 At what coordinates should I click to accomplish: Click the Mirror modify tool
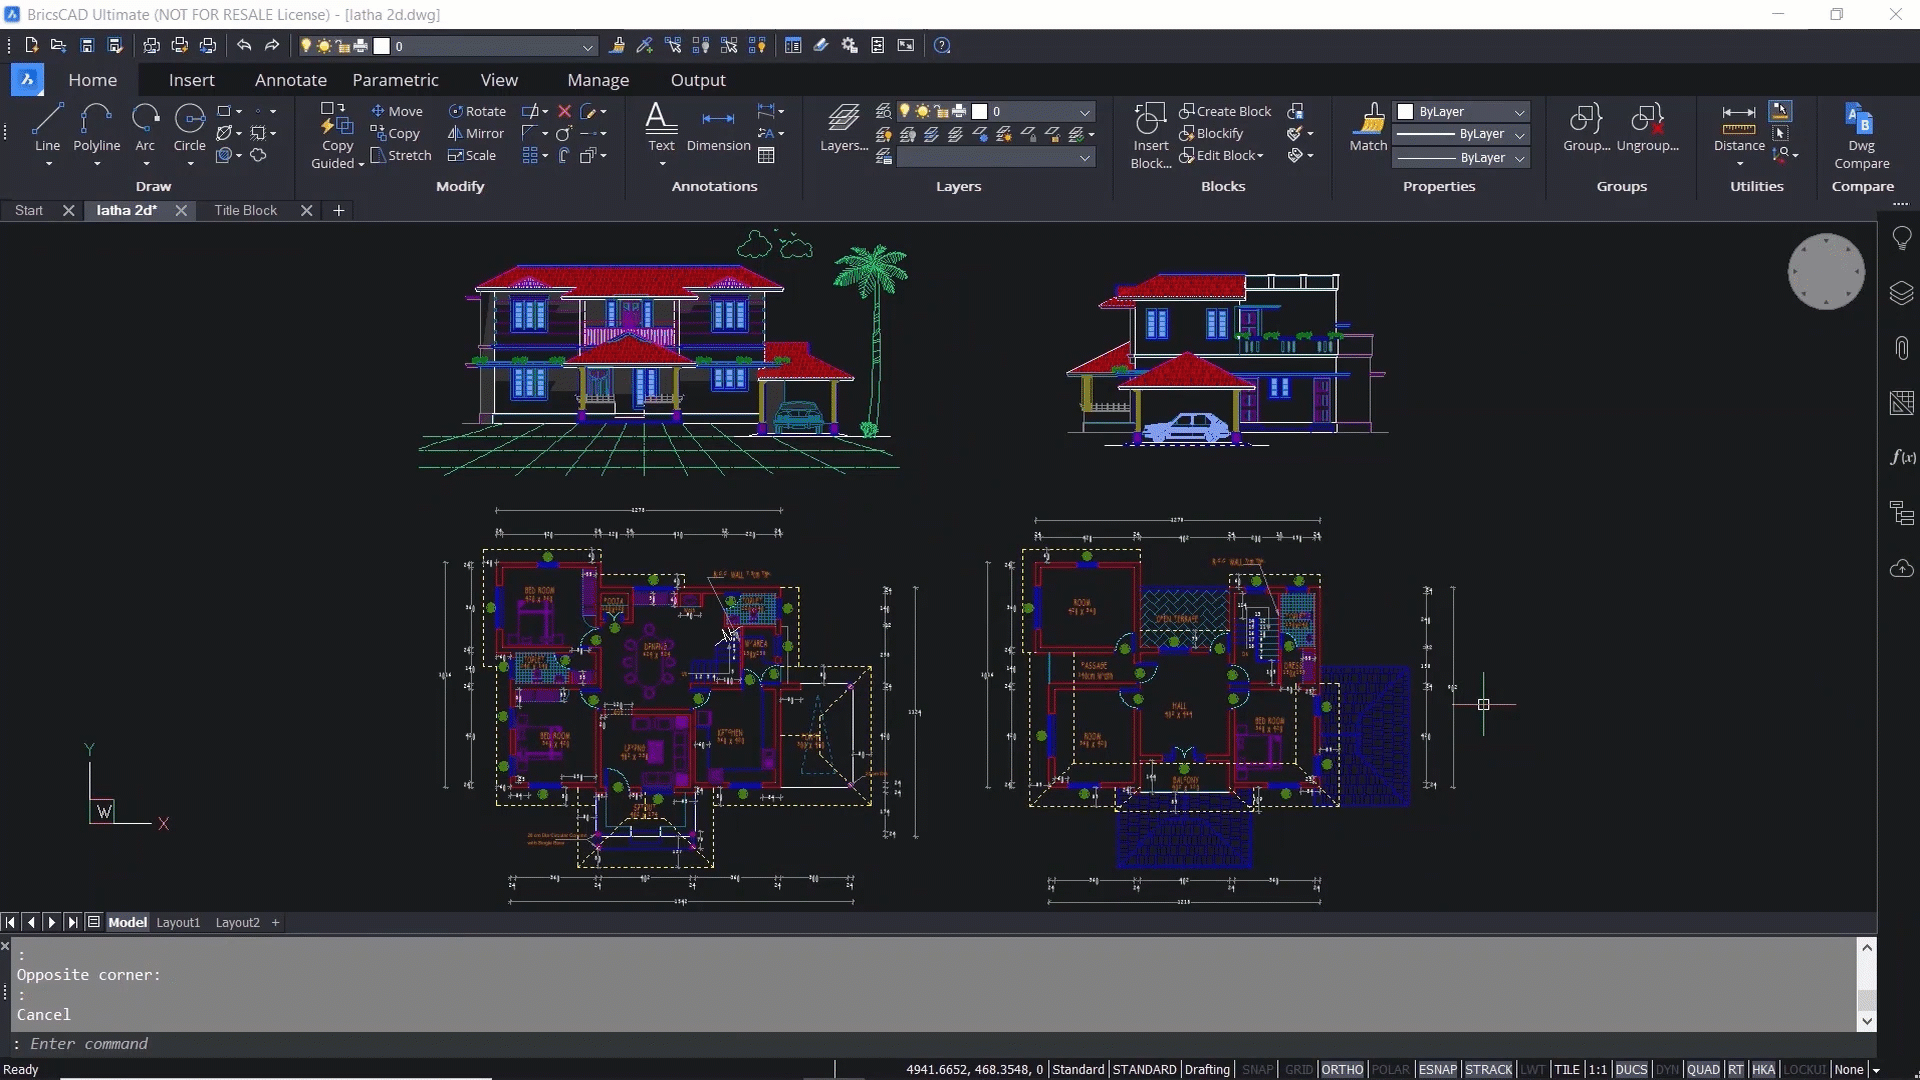tap(476, 133)
